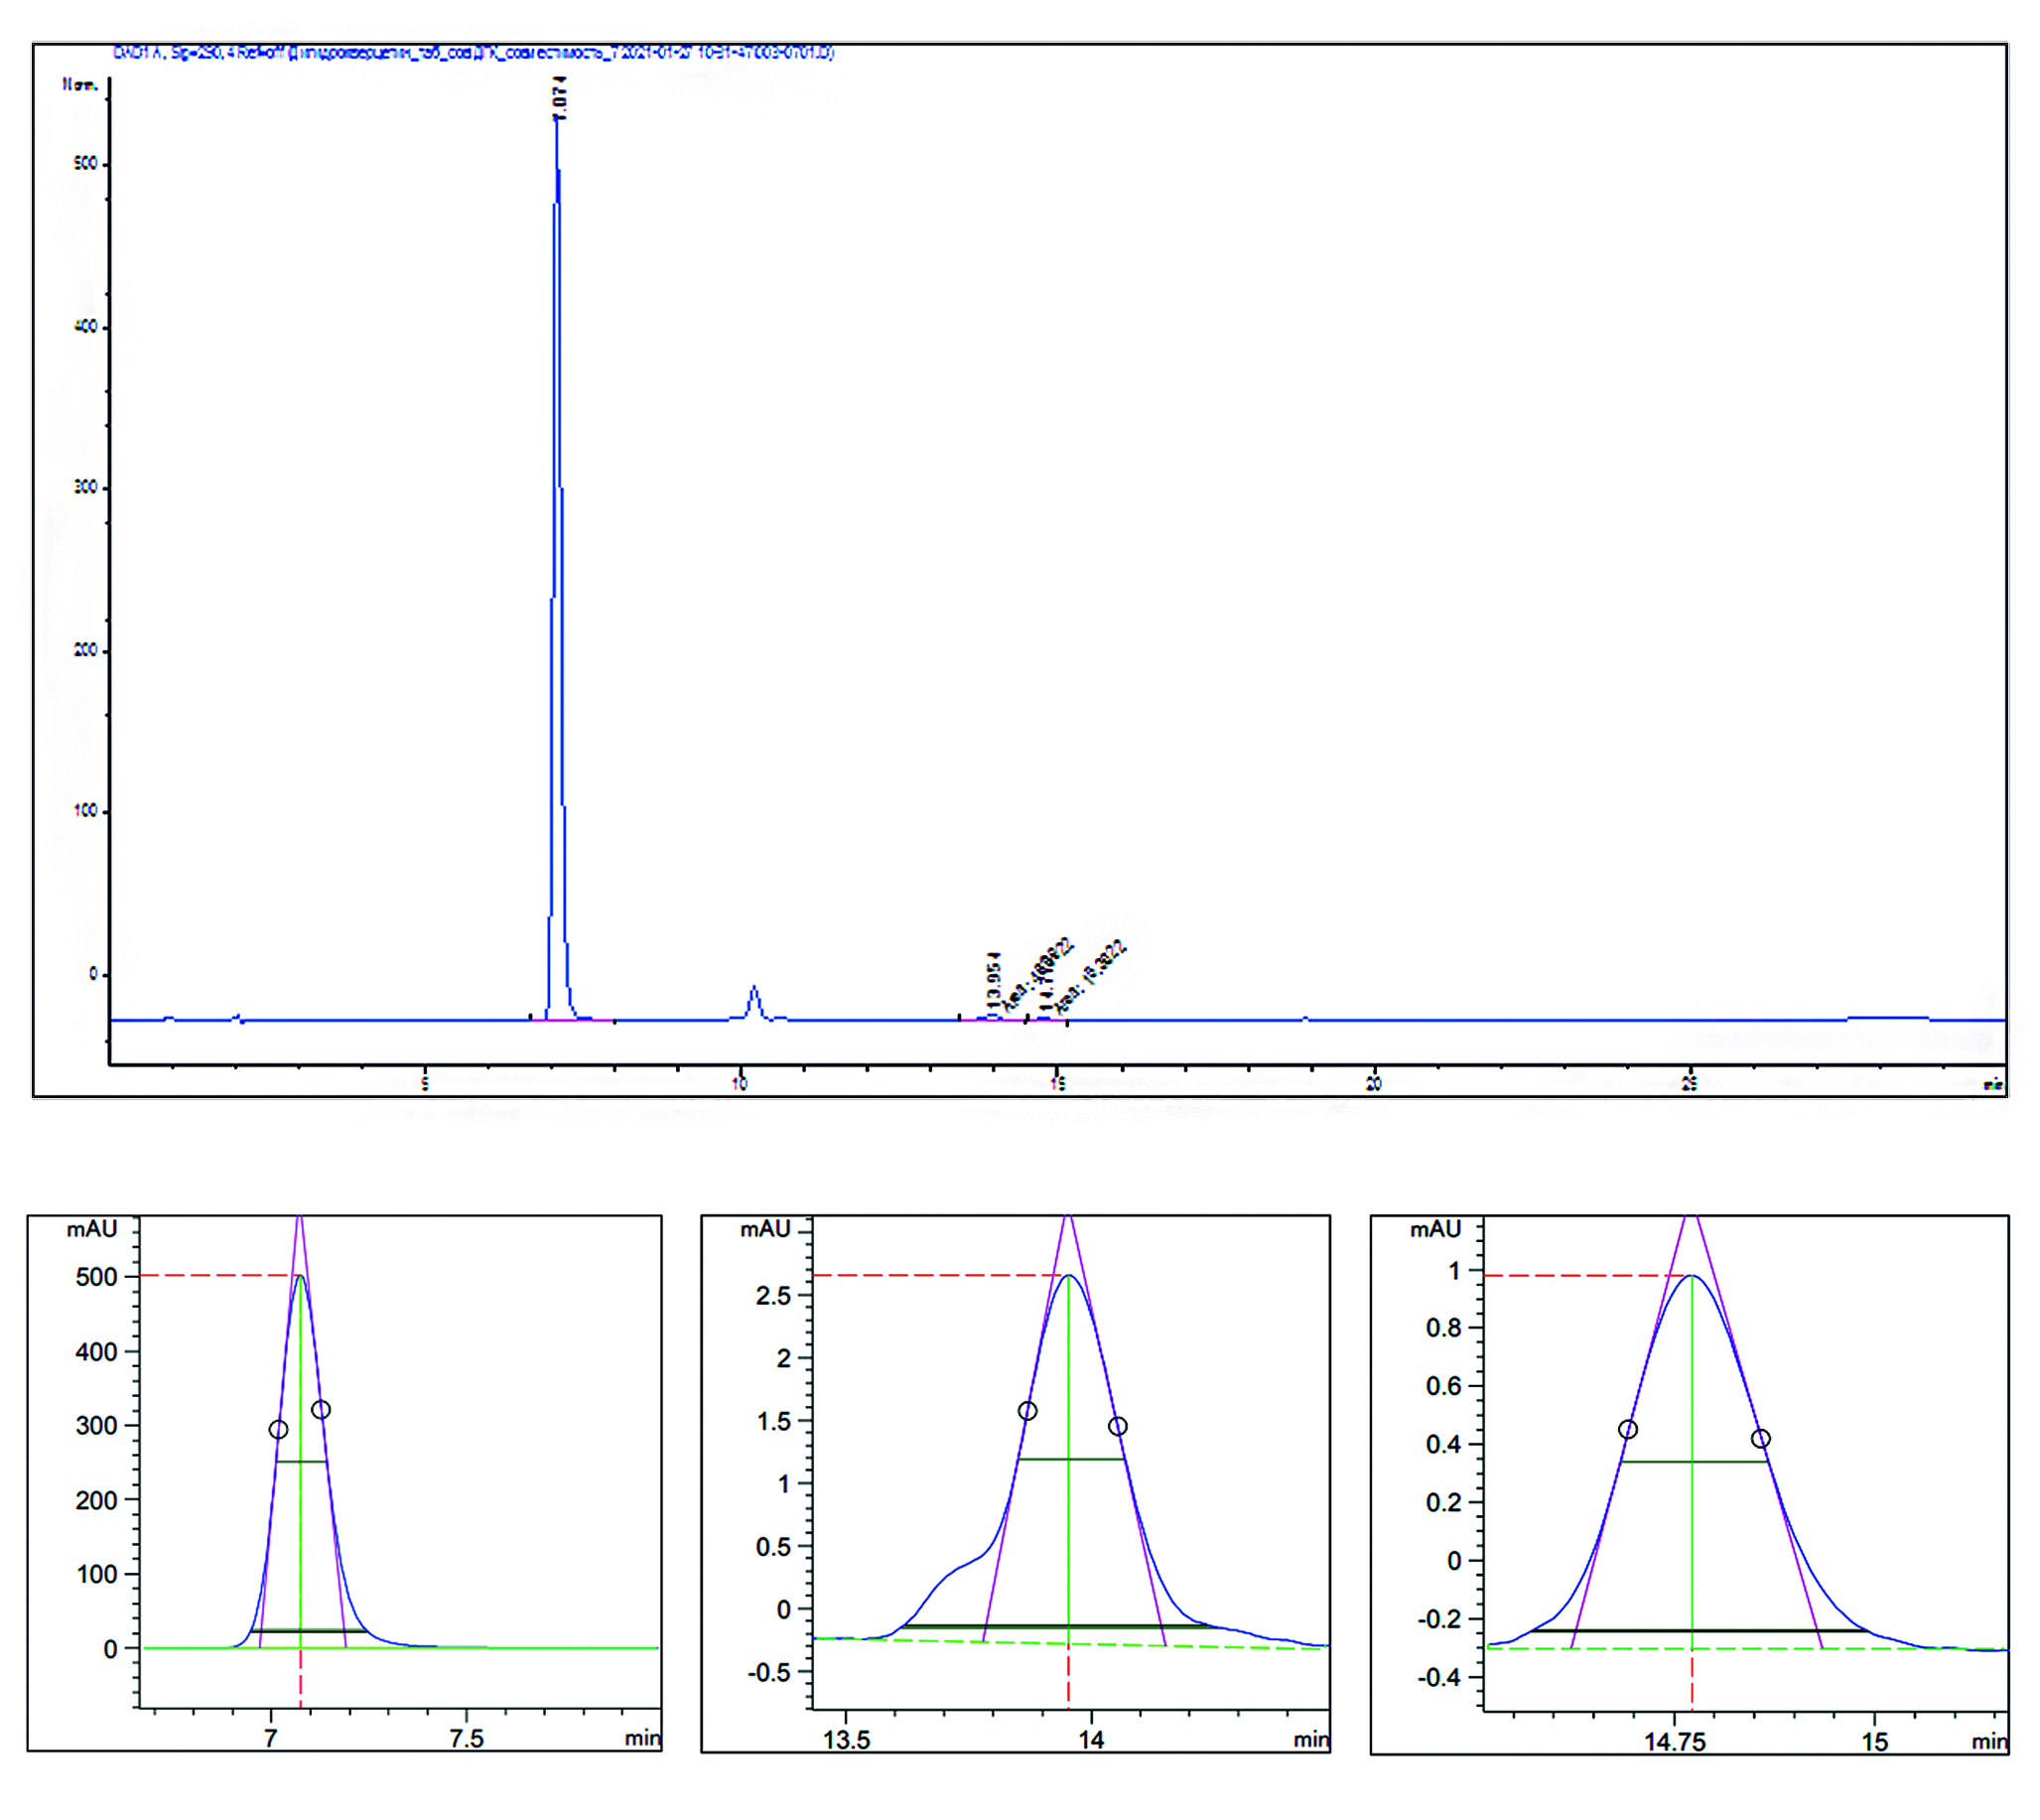The image size is (2040, 1820).
Task: Click the 20 minute x-axis tick label
Action: [1373, 1084]
